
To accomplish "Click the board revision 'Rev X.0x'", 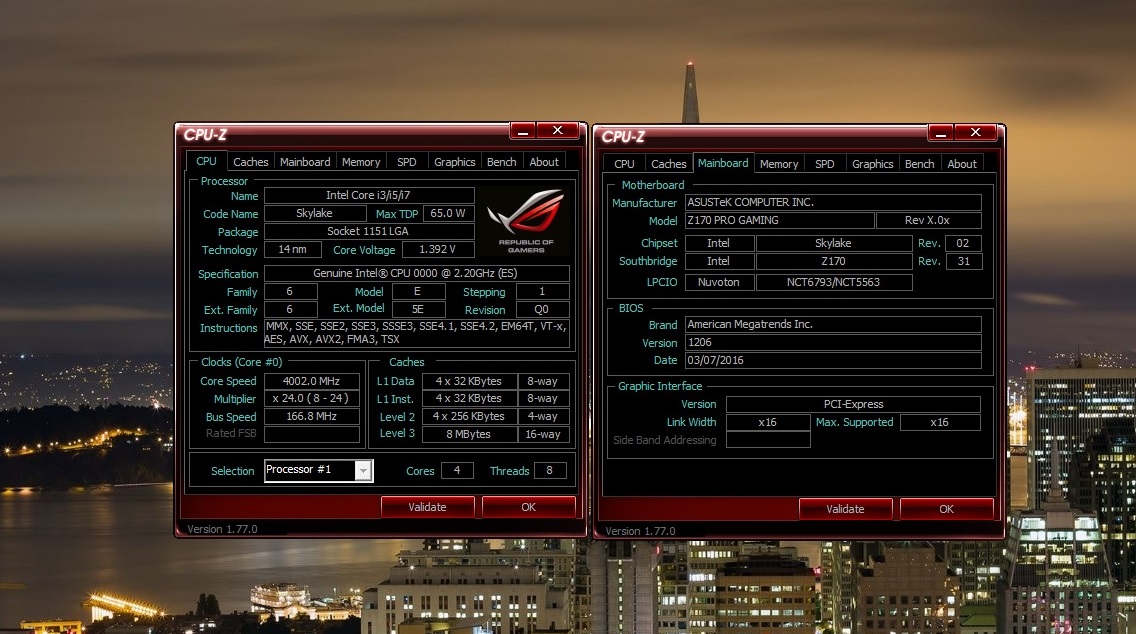I will (929, 220).
